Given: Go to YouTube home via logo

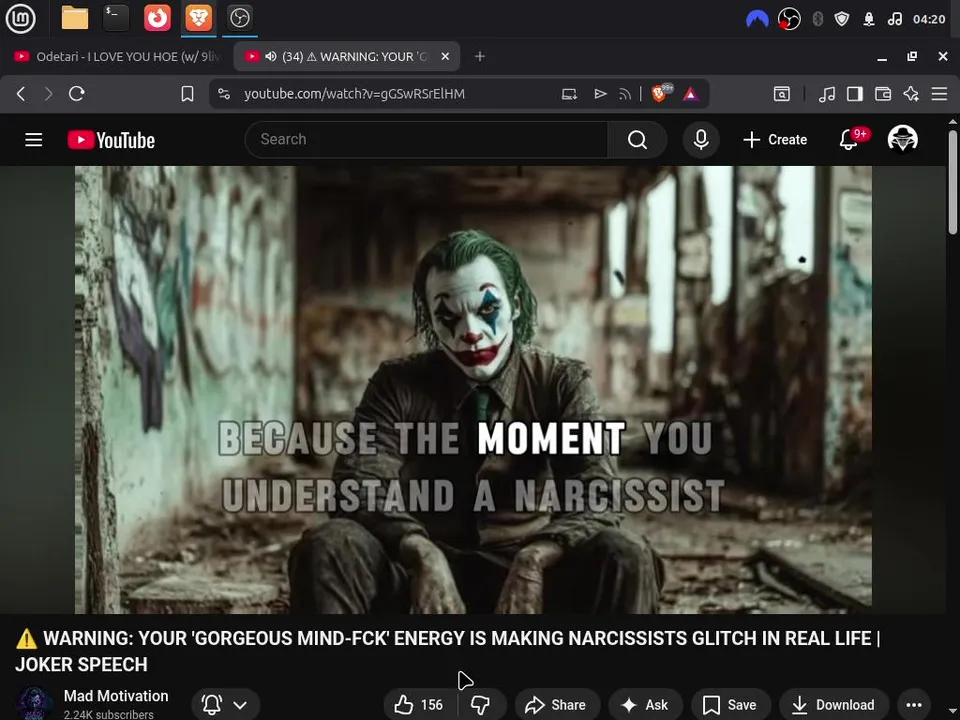Looking at the screenshot, I should [x=111, y=140].
